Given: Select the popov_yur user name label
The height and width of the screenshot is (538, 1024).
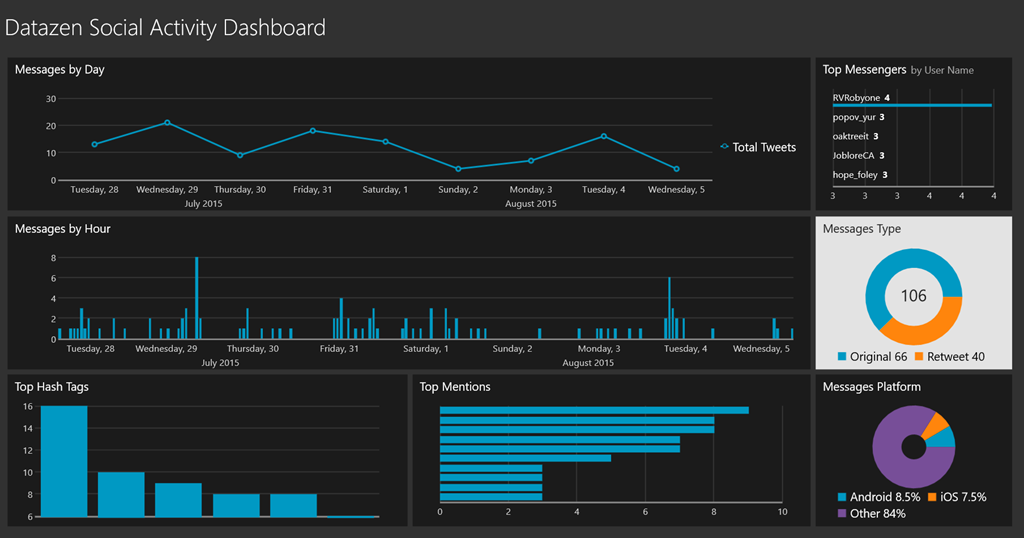Looking at the screenshot, I should pos(854,117).
